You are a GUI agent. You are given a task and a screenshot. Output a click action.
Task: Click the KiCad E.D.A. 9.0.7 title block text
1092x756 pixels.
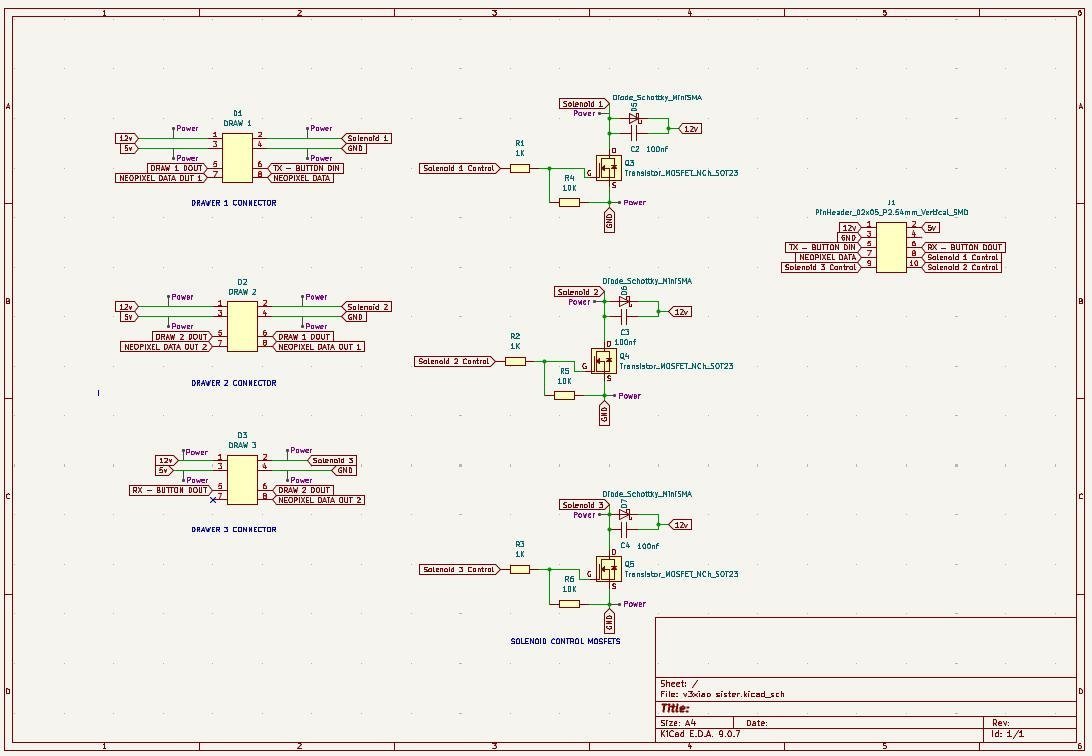tap(700, 734)
